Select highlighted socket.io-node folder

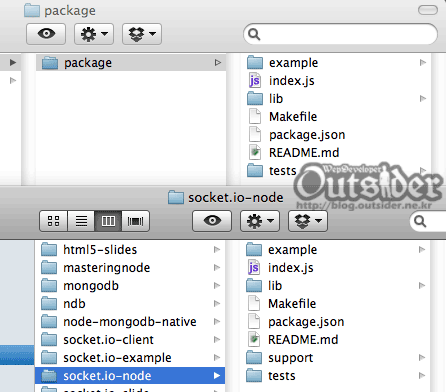(130, 376)
